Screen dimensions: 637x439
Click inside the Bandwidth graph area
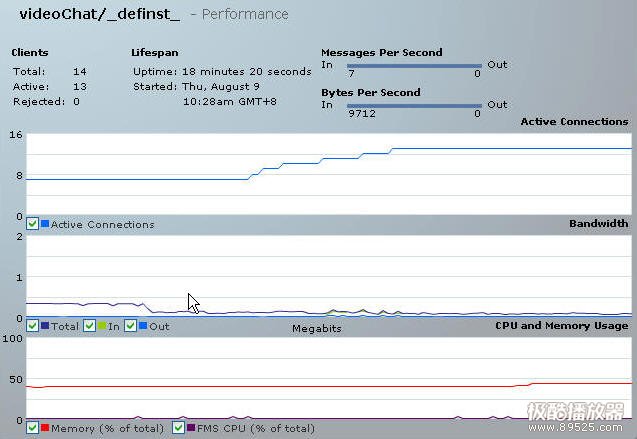330,276
